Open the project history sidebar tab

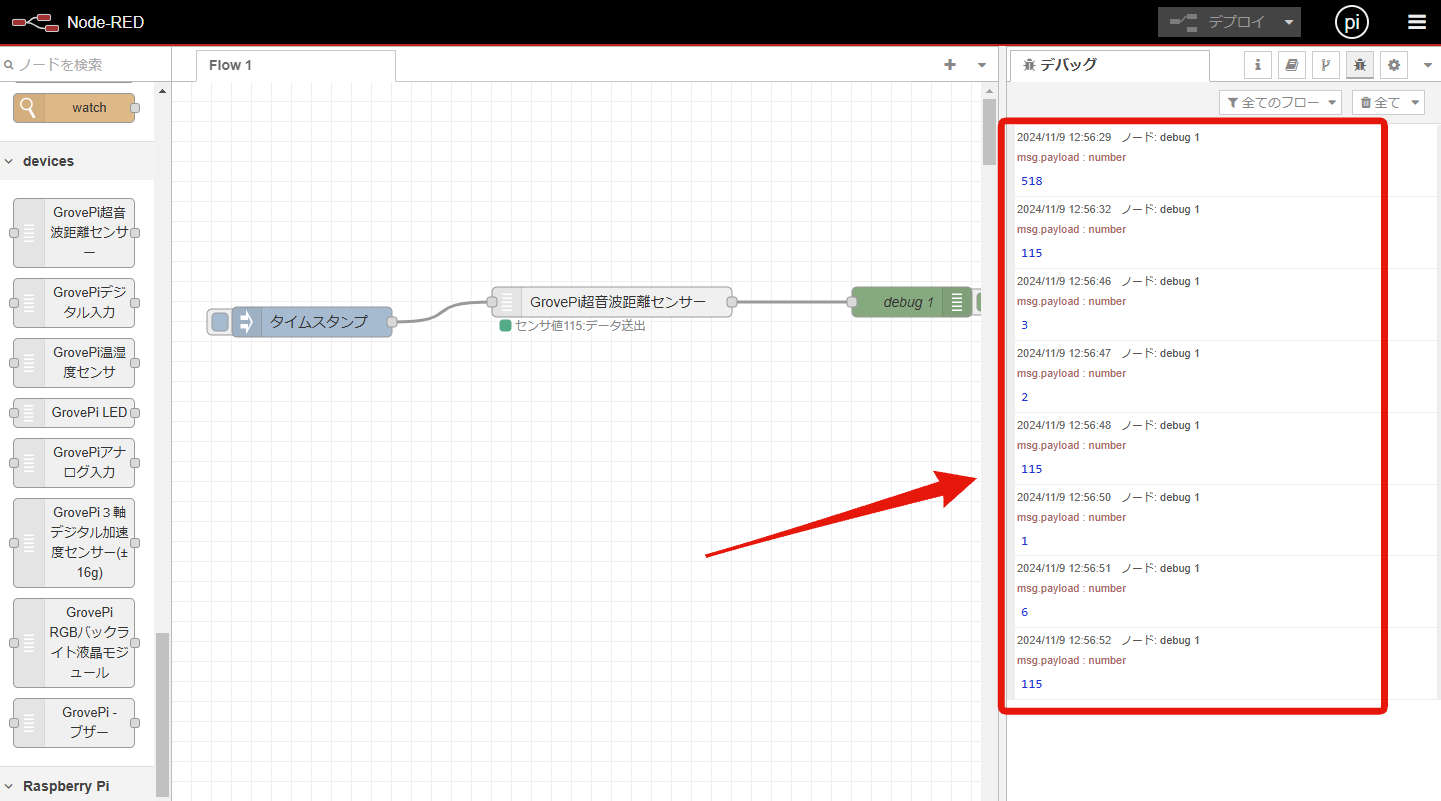point(1325,65)
